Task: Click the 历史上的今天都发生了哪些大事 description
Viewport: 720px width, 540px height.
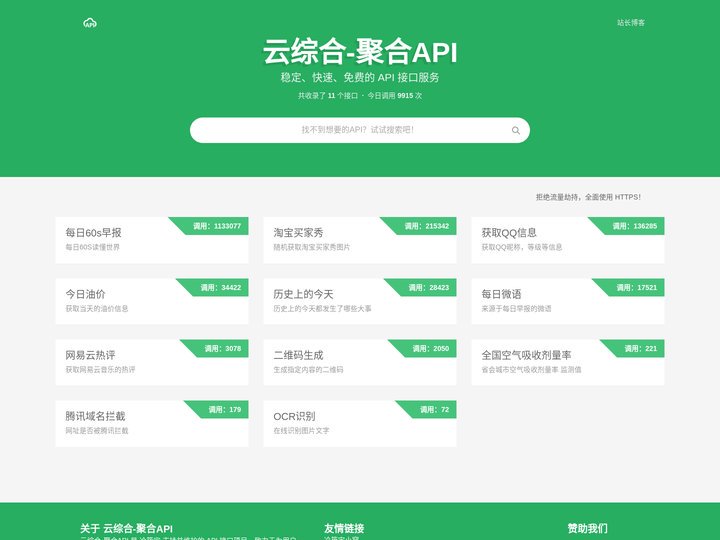Action: 322,309
